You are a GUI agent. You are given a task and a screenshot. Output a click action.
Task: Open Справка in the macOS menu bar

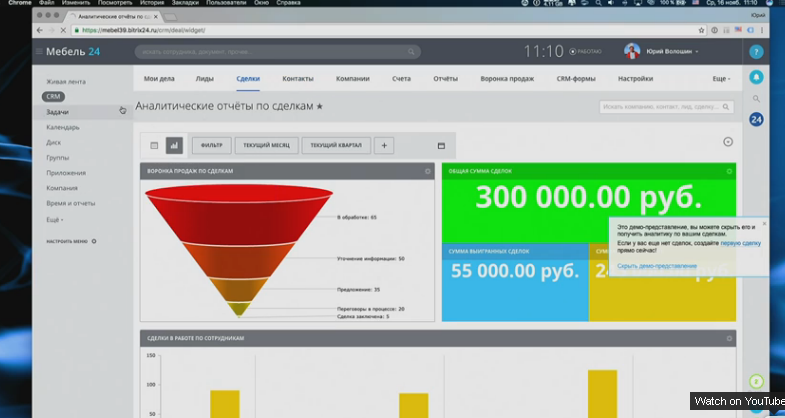pyautogui.click(x=288, y=3)
